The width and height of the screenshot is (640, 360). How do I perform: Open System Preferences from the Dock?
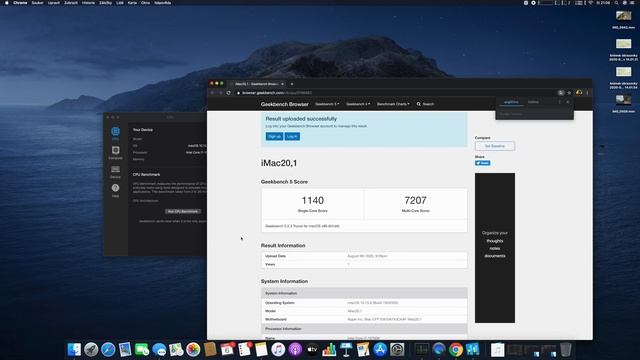point(397,350)
